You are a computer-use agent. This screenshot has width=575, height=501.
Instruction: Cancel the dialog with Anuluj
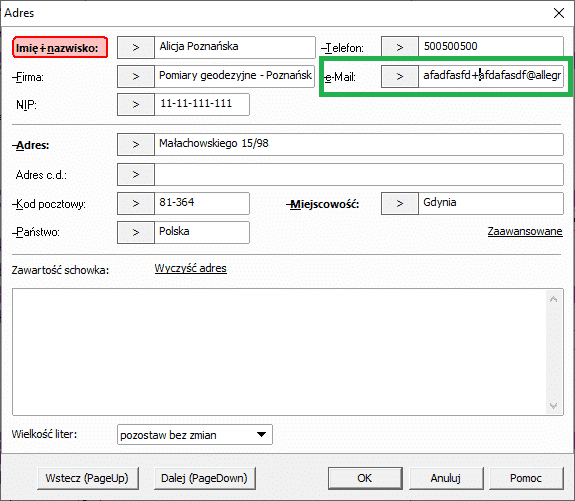(x=446, y=478)
